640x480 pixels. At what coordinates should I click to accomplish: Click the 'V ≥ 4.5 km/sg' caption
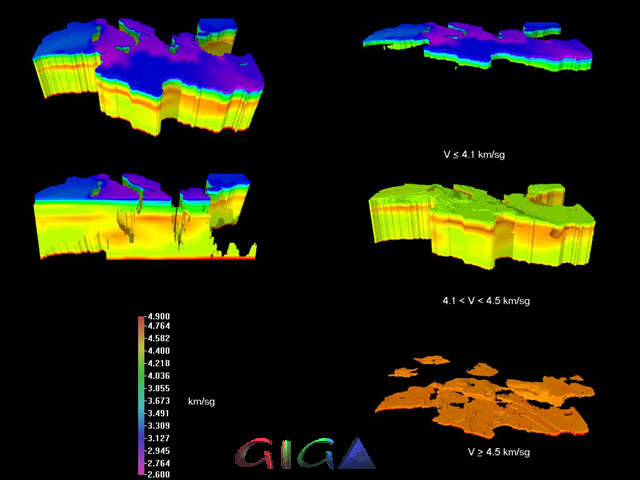tap(498, 452)
